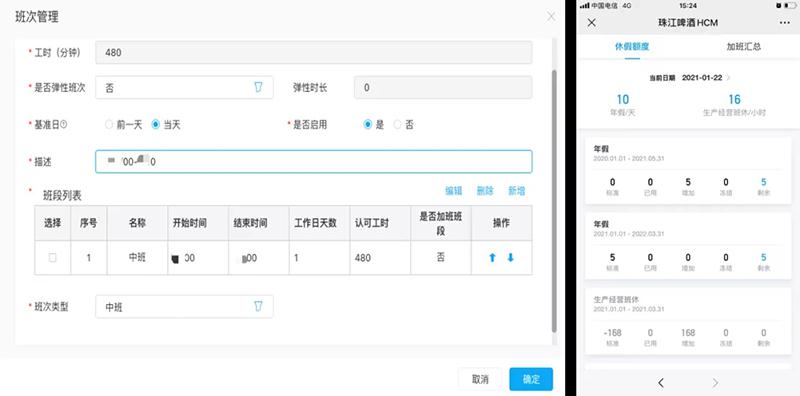Open date picker arrow beside 2021-01-22
Viewport: 800px width, 396px height.
pyautogui.click(x=728, y=78)
